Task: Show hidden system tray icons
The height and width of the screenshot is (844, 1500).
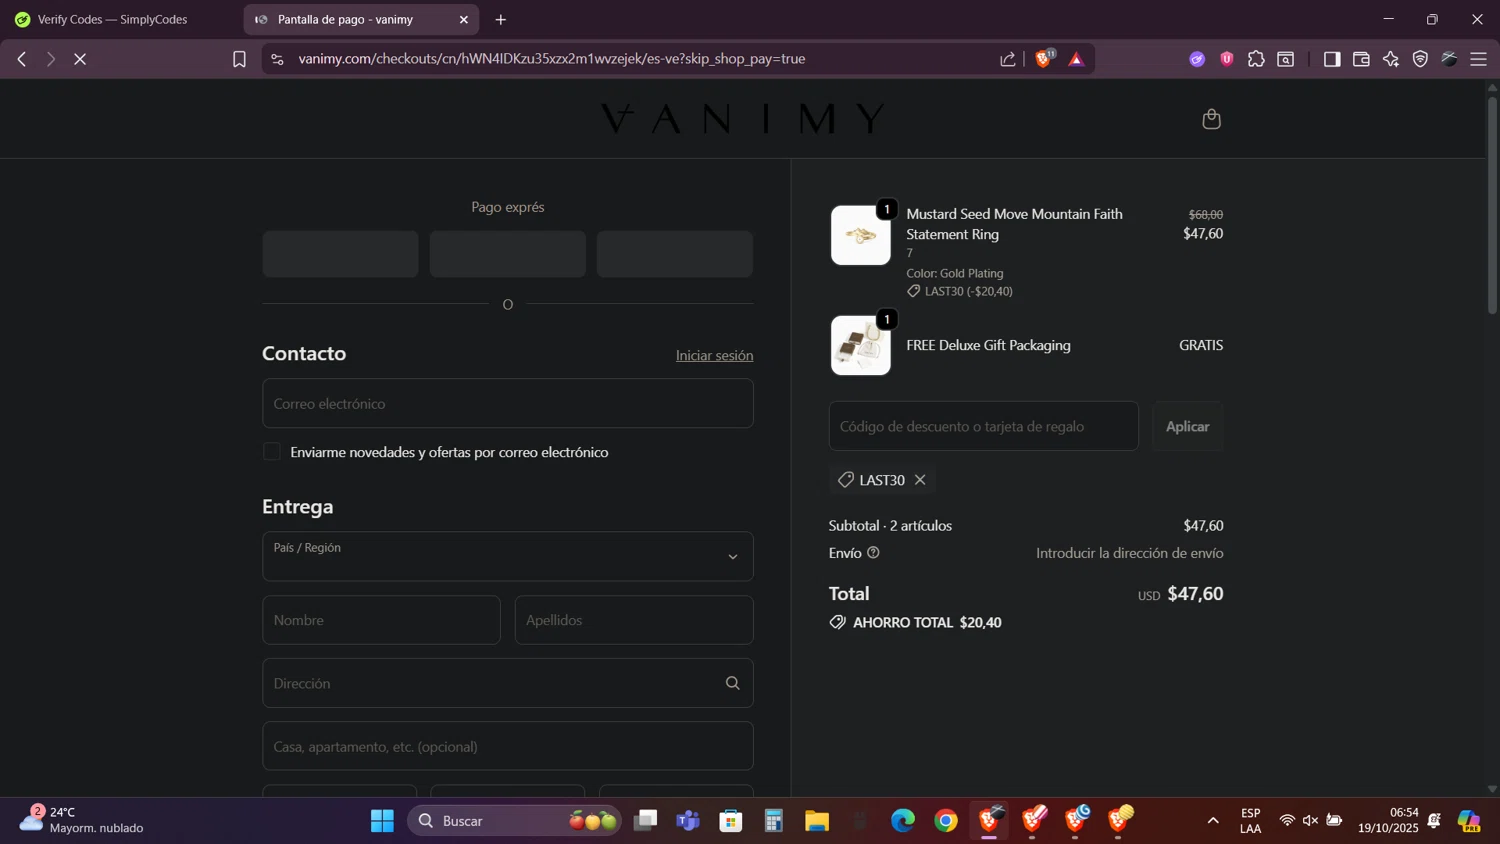Action: (1213, 821)
